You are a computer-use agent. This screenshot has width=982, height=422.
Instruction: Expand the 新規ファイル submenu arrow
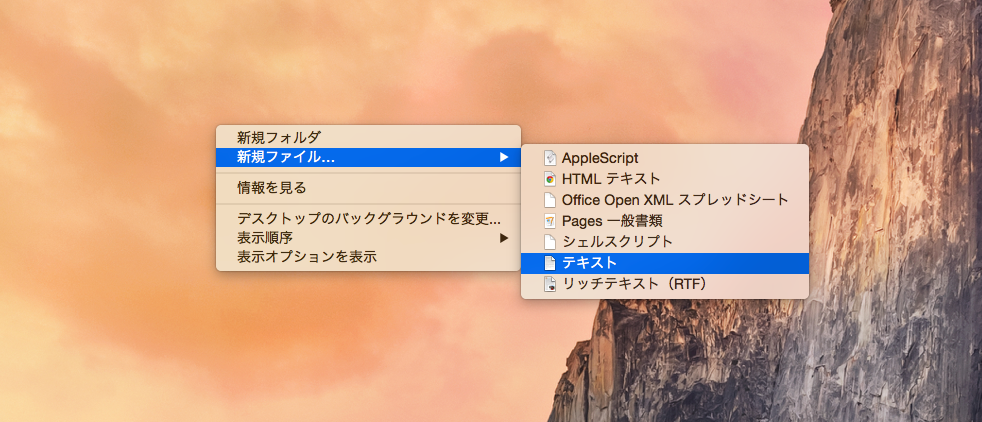pos(504,157)
